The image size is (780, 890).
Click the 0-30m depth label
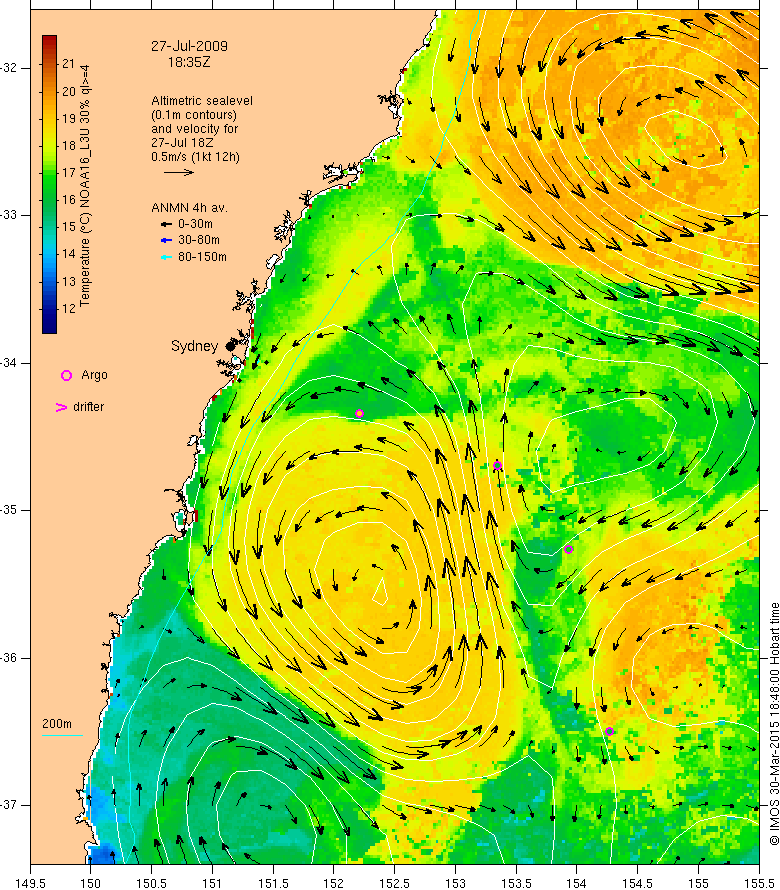coord(195,224)
